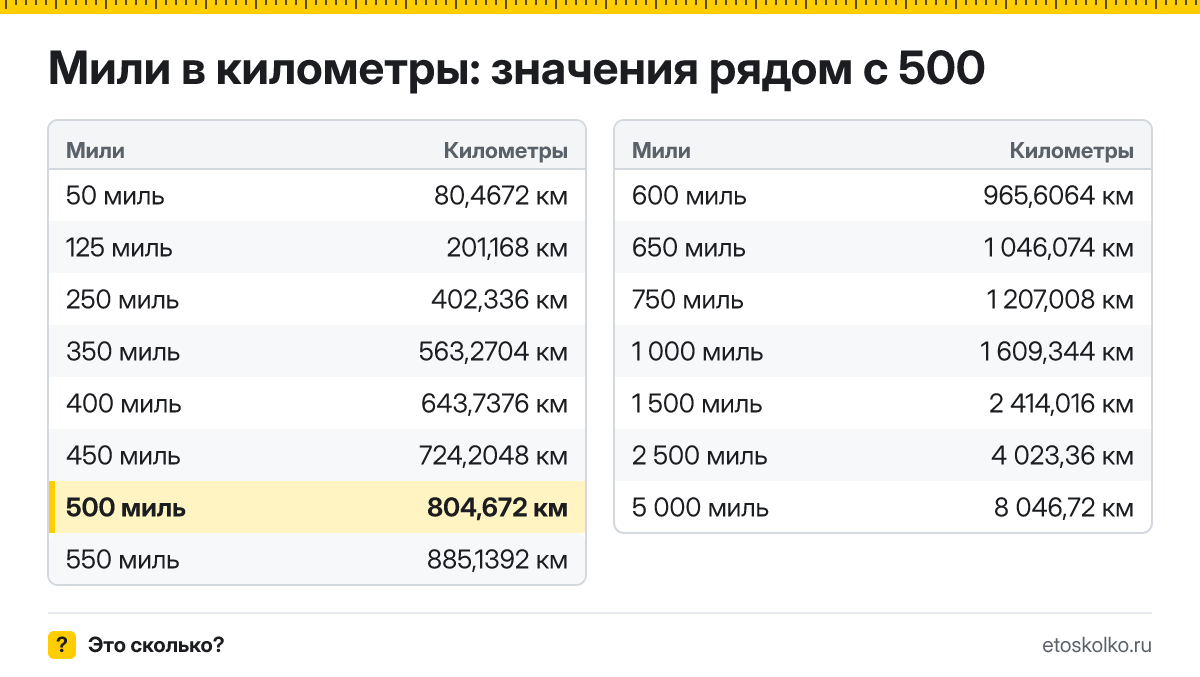
Task: Click the '724,2048 км' value
Action: click(493, 455)
